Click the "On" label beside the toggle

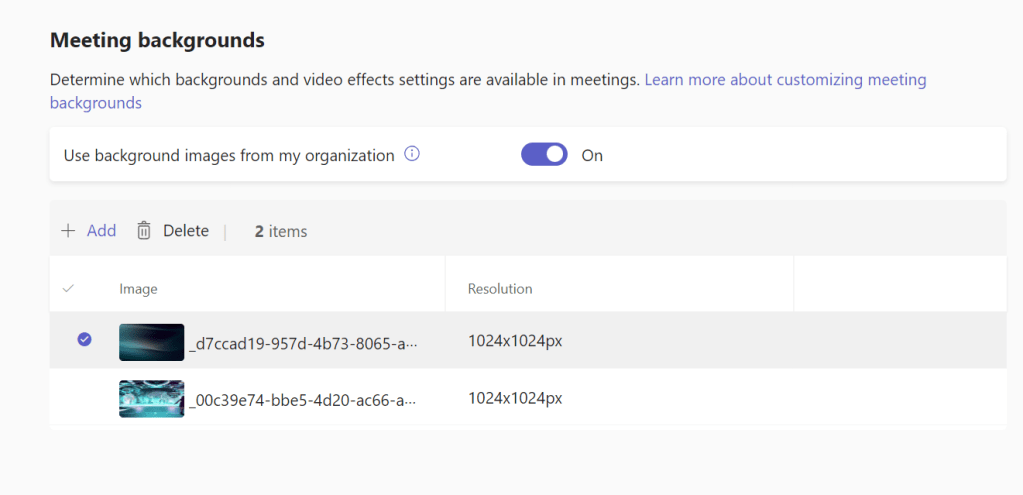(592, 155)
